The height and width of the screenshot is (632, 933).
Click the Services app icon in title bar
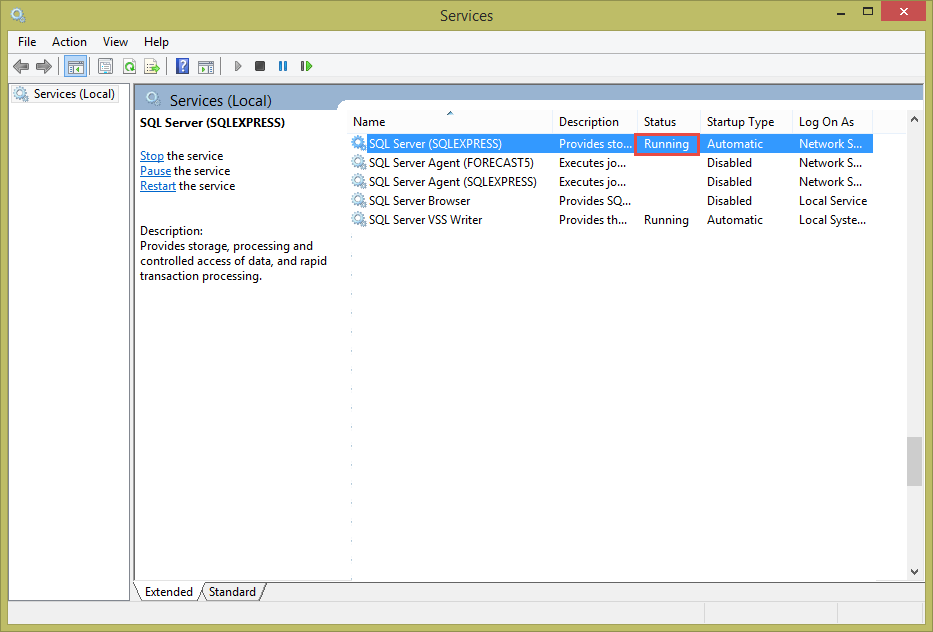pos(18,14)
